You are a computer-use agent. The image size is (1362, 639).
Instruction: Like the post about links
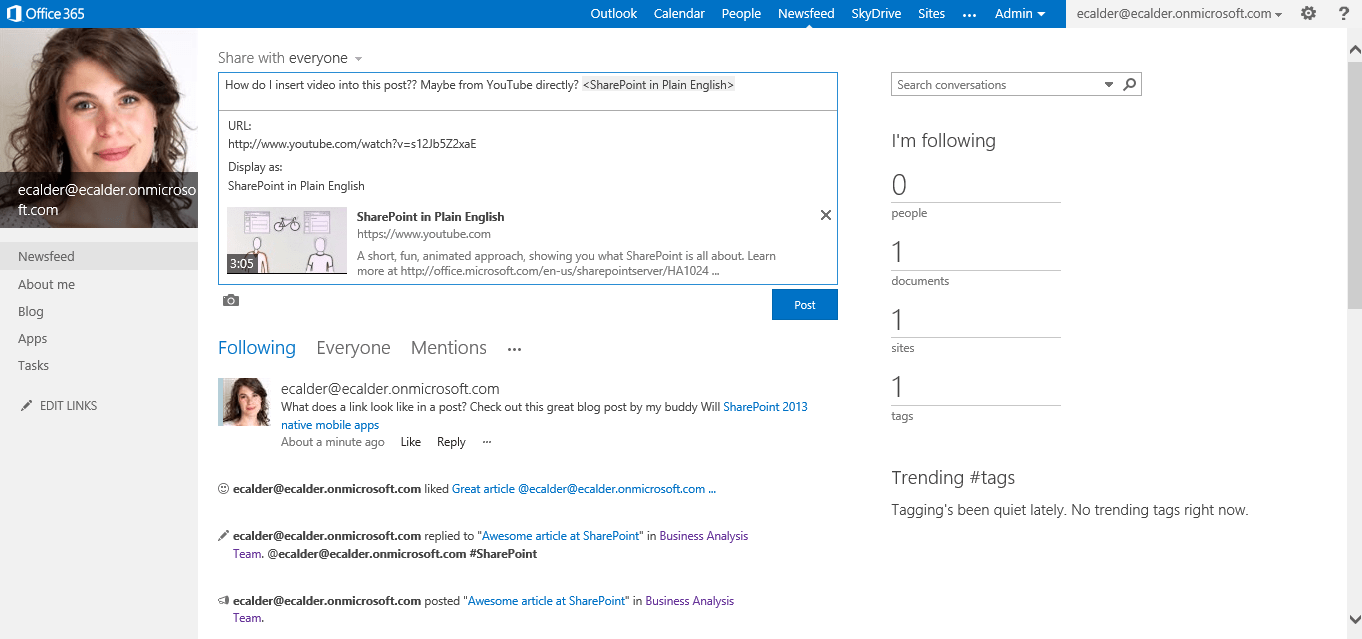[411, 442]
